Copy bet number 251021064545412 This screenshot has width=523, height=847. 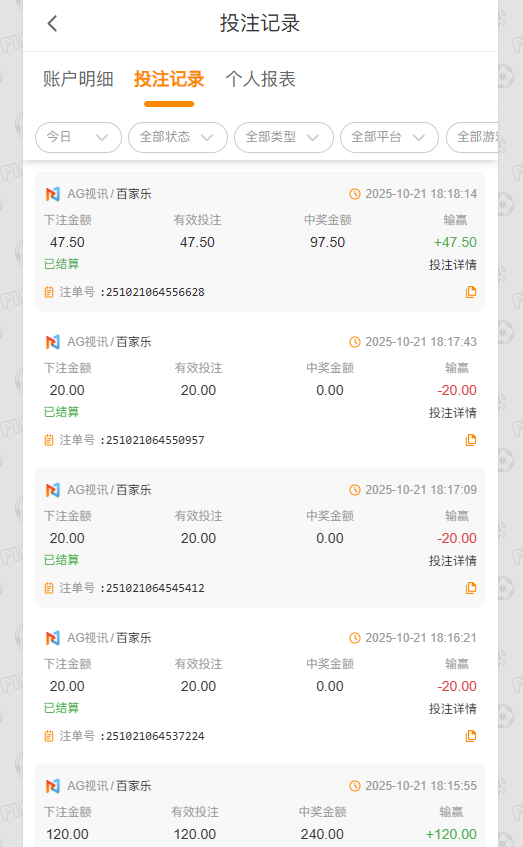(x=471, y=588)
